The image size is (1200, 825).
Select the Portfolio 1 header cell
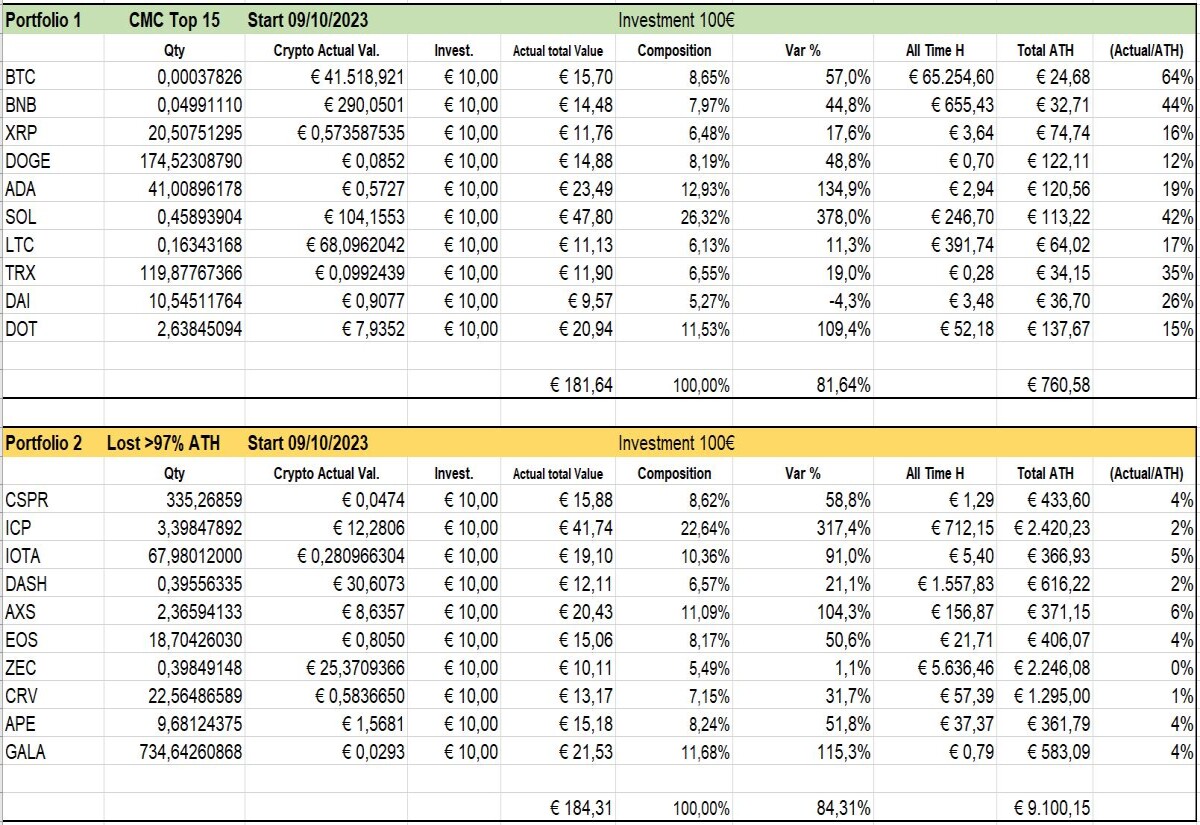coord(52,19)
